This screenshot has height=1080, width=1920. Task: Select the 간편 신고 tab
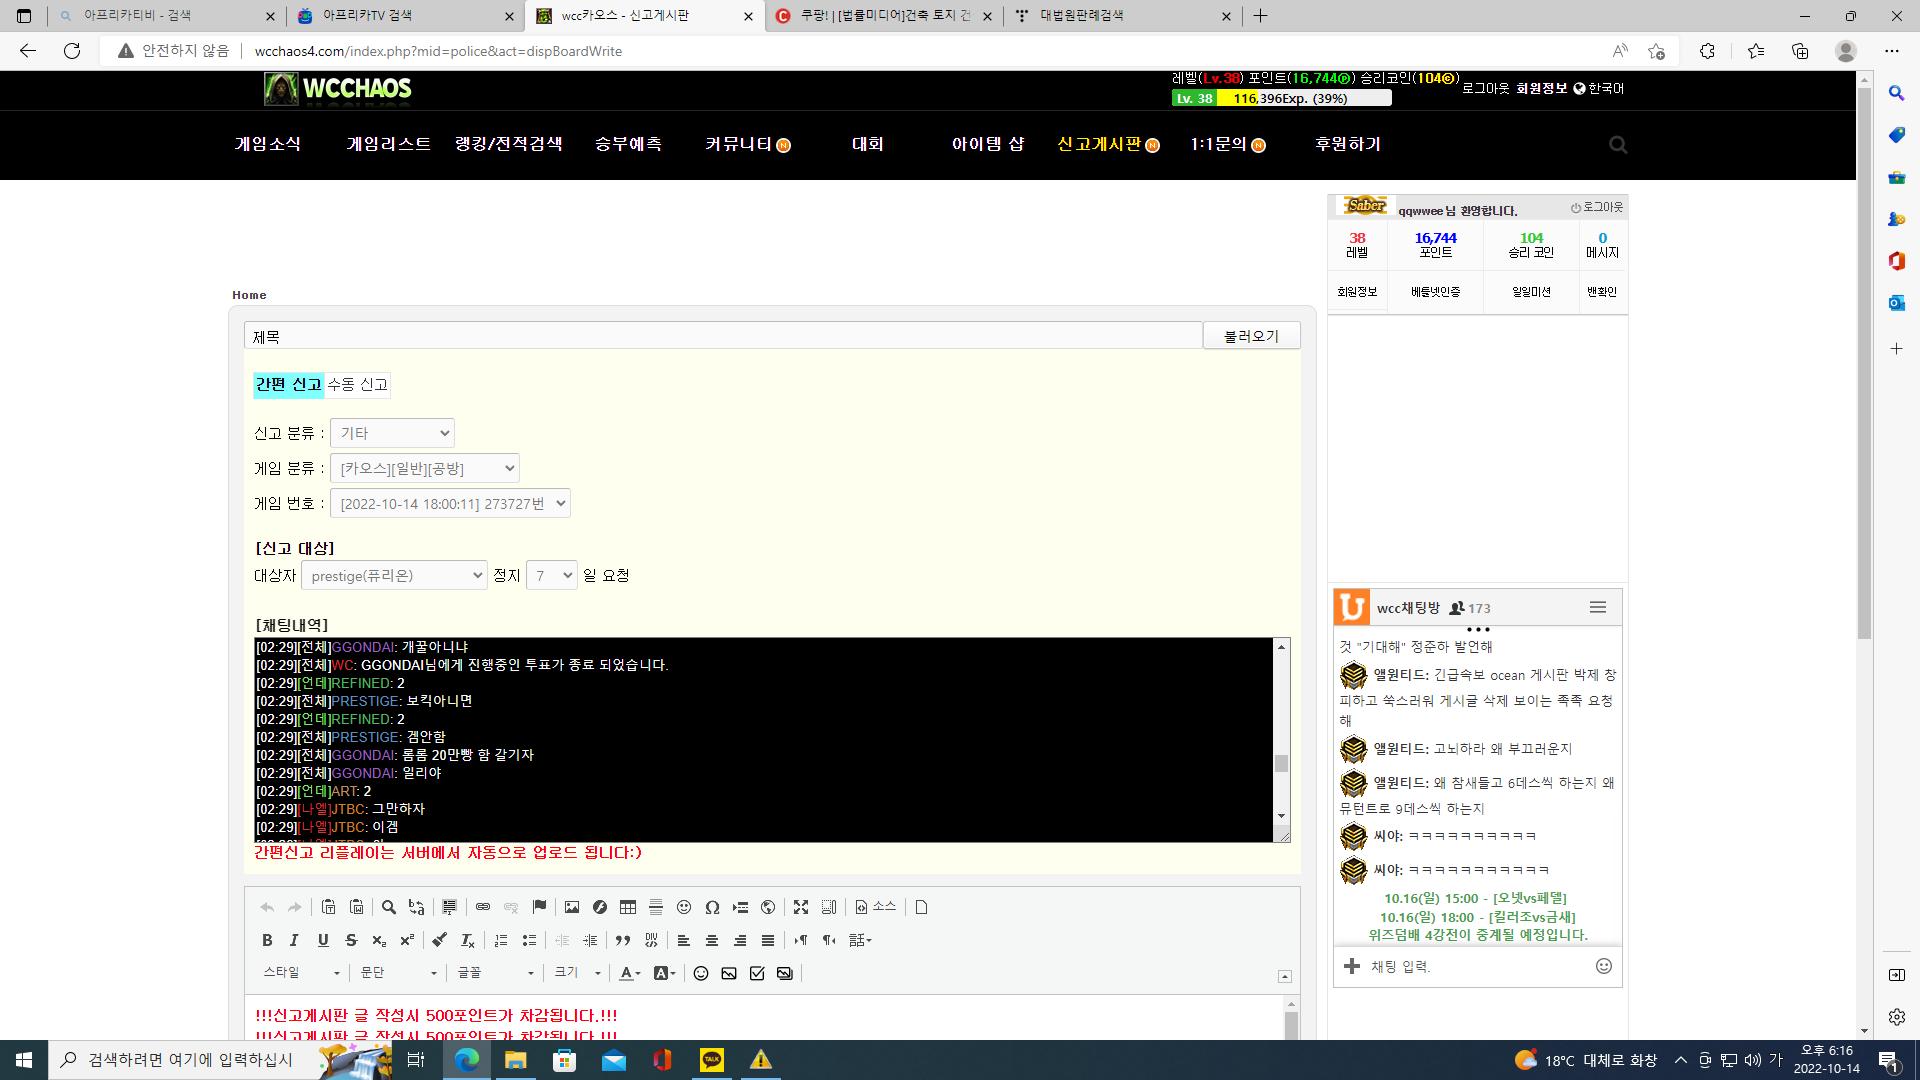click(289, 385)
